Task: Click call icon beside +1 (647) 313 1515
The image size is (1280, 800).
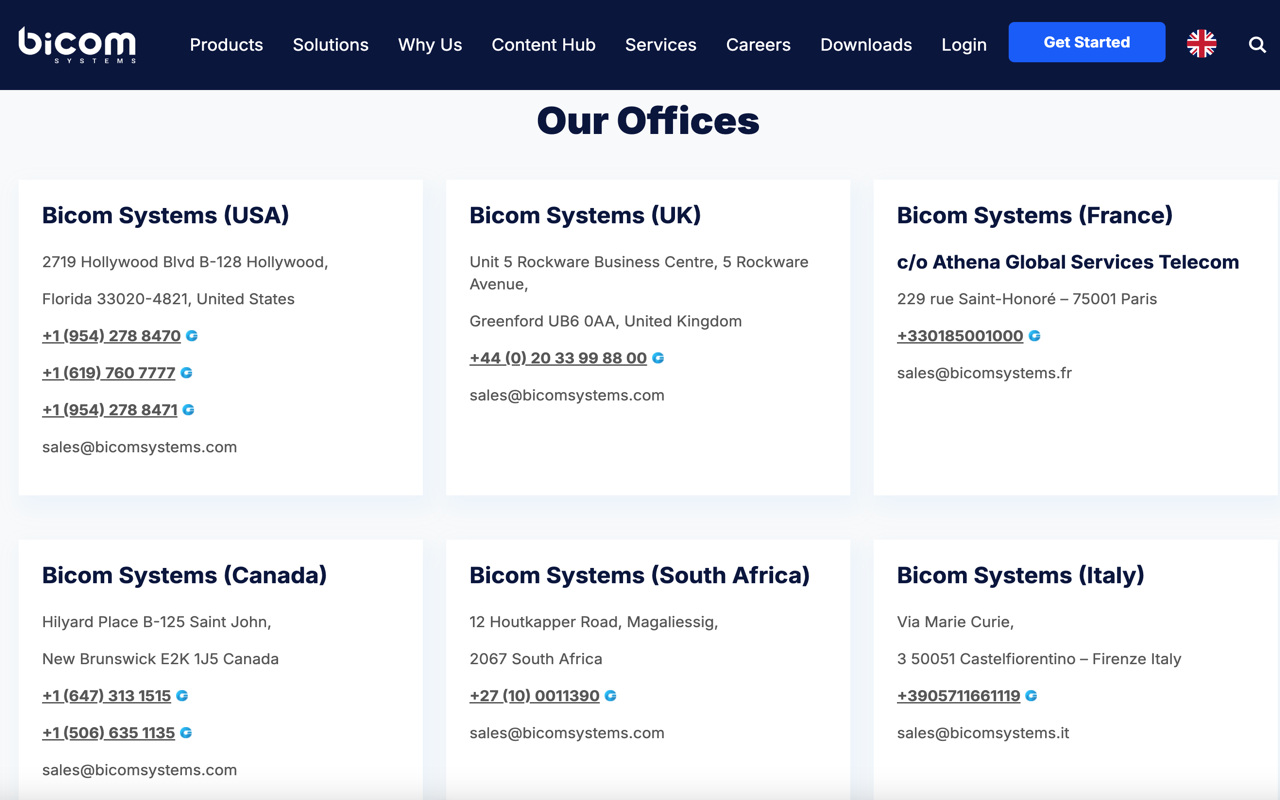Action: coord(182,696)
